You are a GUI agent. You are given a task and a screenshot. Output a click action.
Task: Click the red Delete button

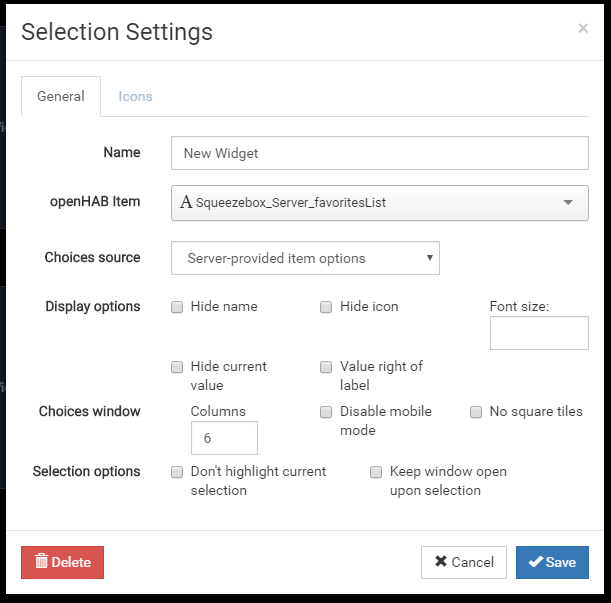pos(62,562)
